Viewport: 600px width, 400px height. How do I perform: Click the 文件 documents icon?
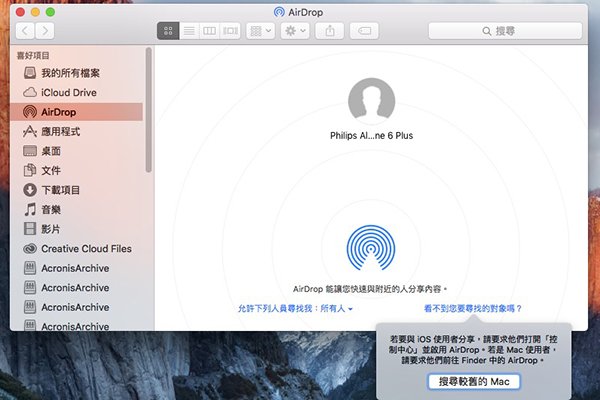(x=30, y=170)
